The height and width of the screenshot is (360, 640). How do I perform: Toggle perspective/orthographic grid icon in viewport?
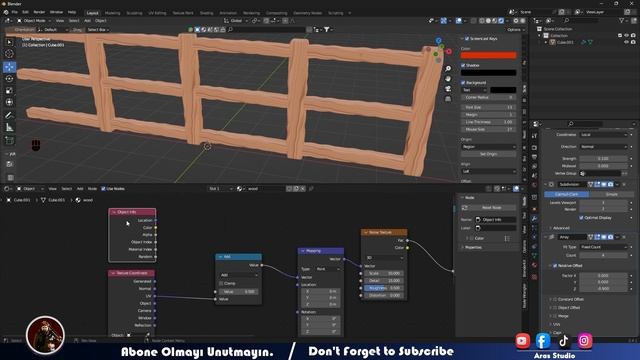click(x=448, y=99)
